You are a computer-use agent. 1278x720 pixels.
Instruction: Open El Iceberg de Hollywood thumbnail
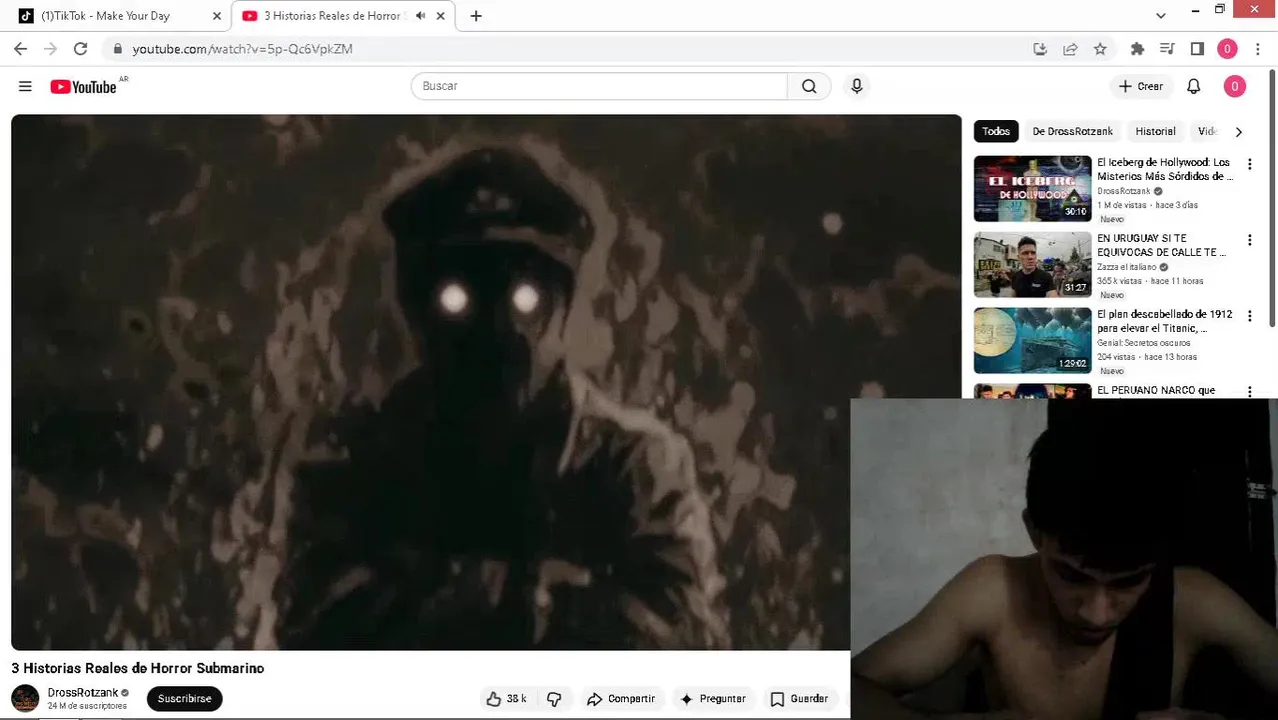click(1033, 188)
